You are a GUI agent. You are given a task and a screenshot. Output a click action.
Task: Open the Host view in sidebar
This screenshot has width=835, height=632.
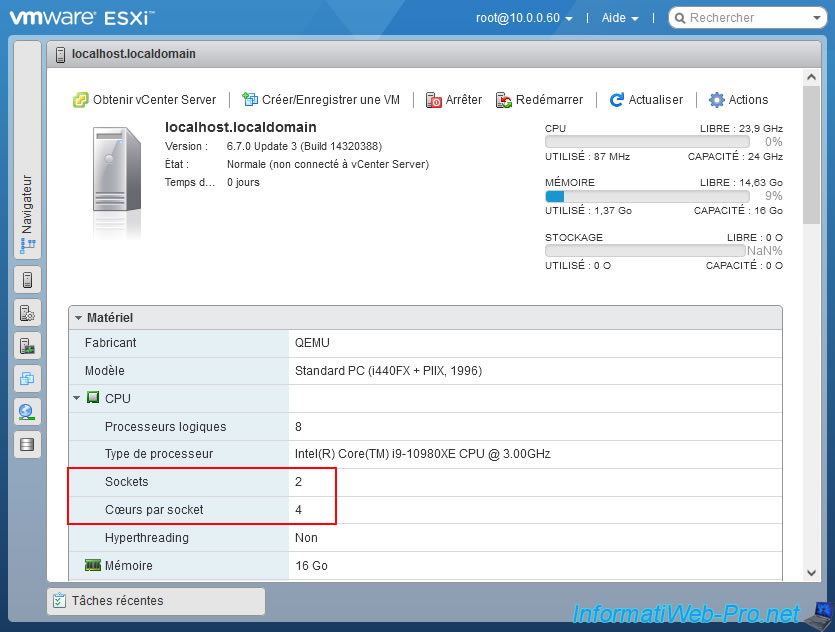[27, 280]
